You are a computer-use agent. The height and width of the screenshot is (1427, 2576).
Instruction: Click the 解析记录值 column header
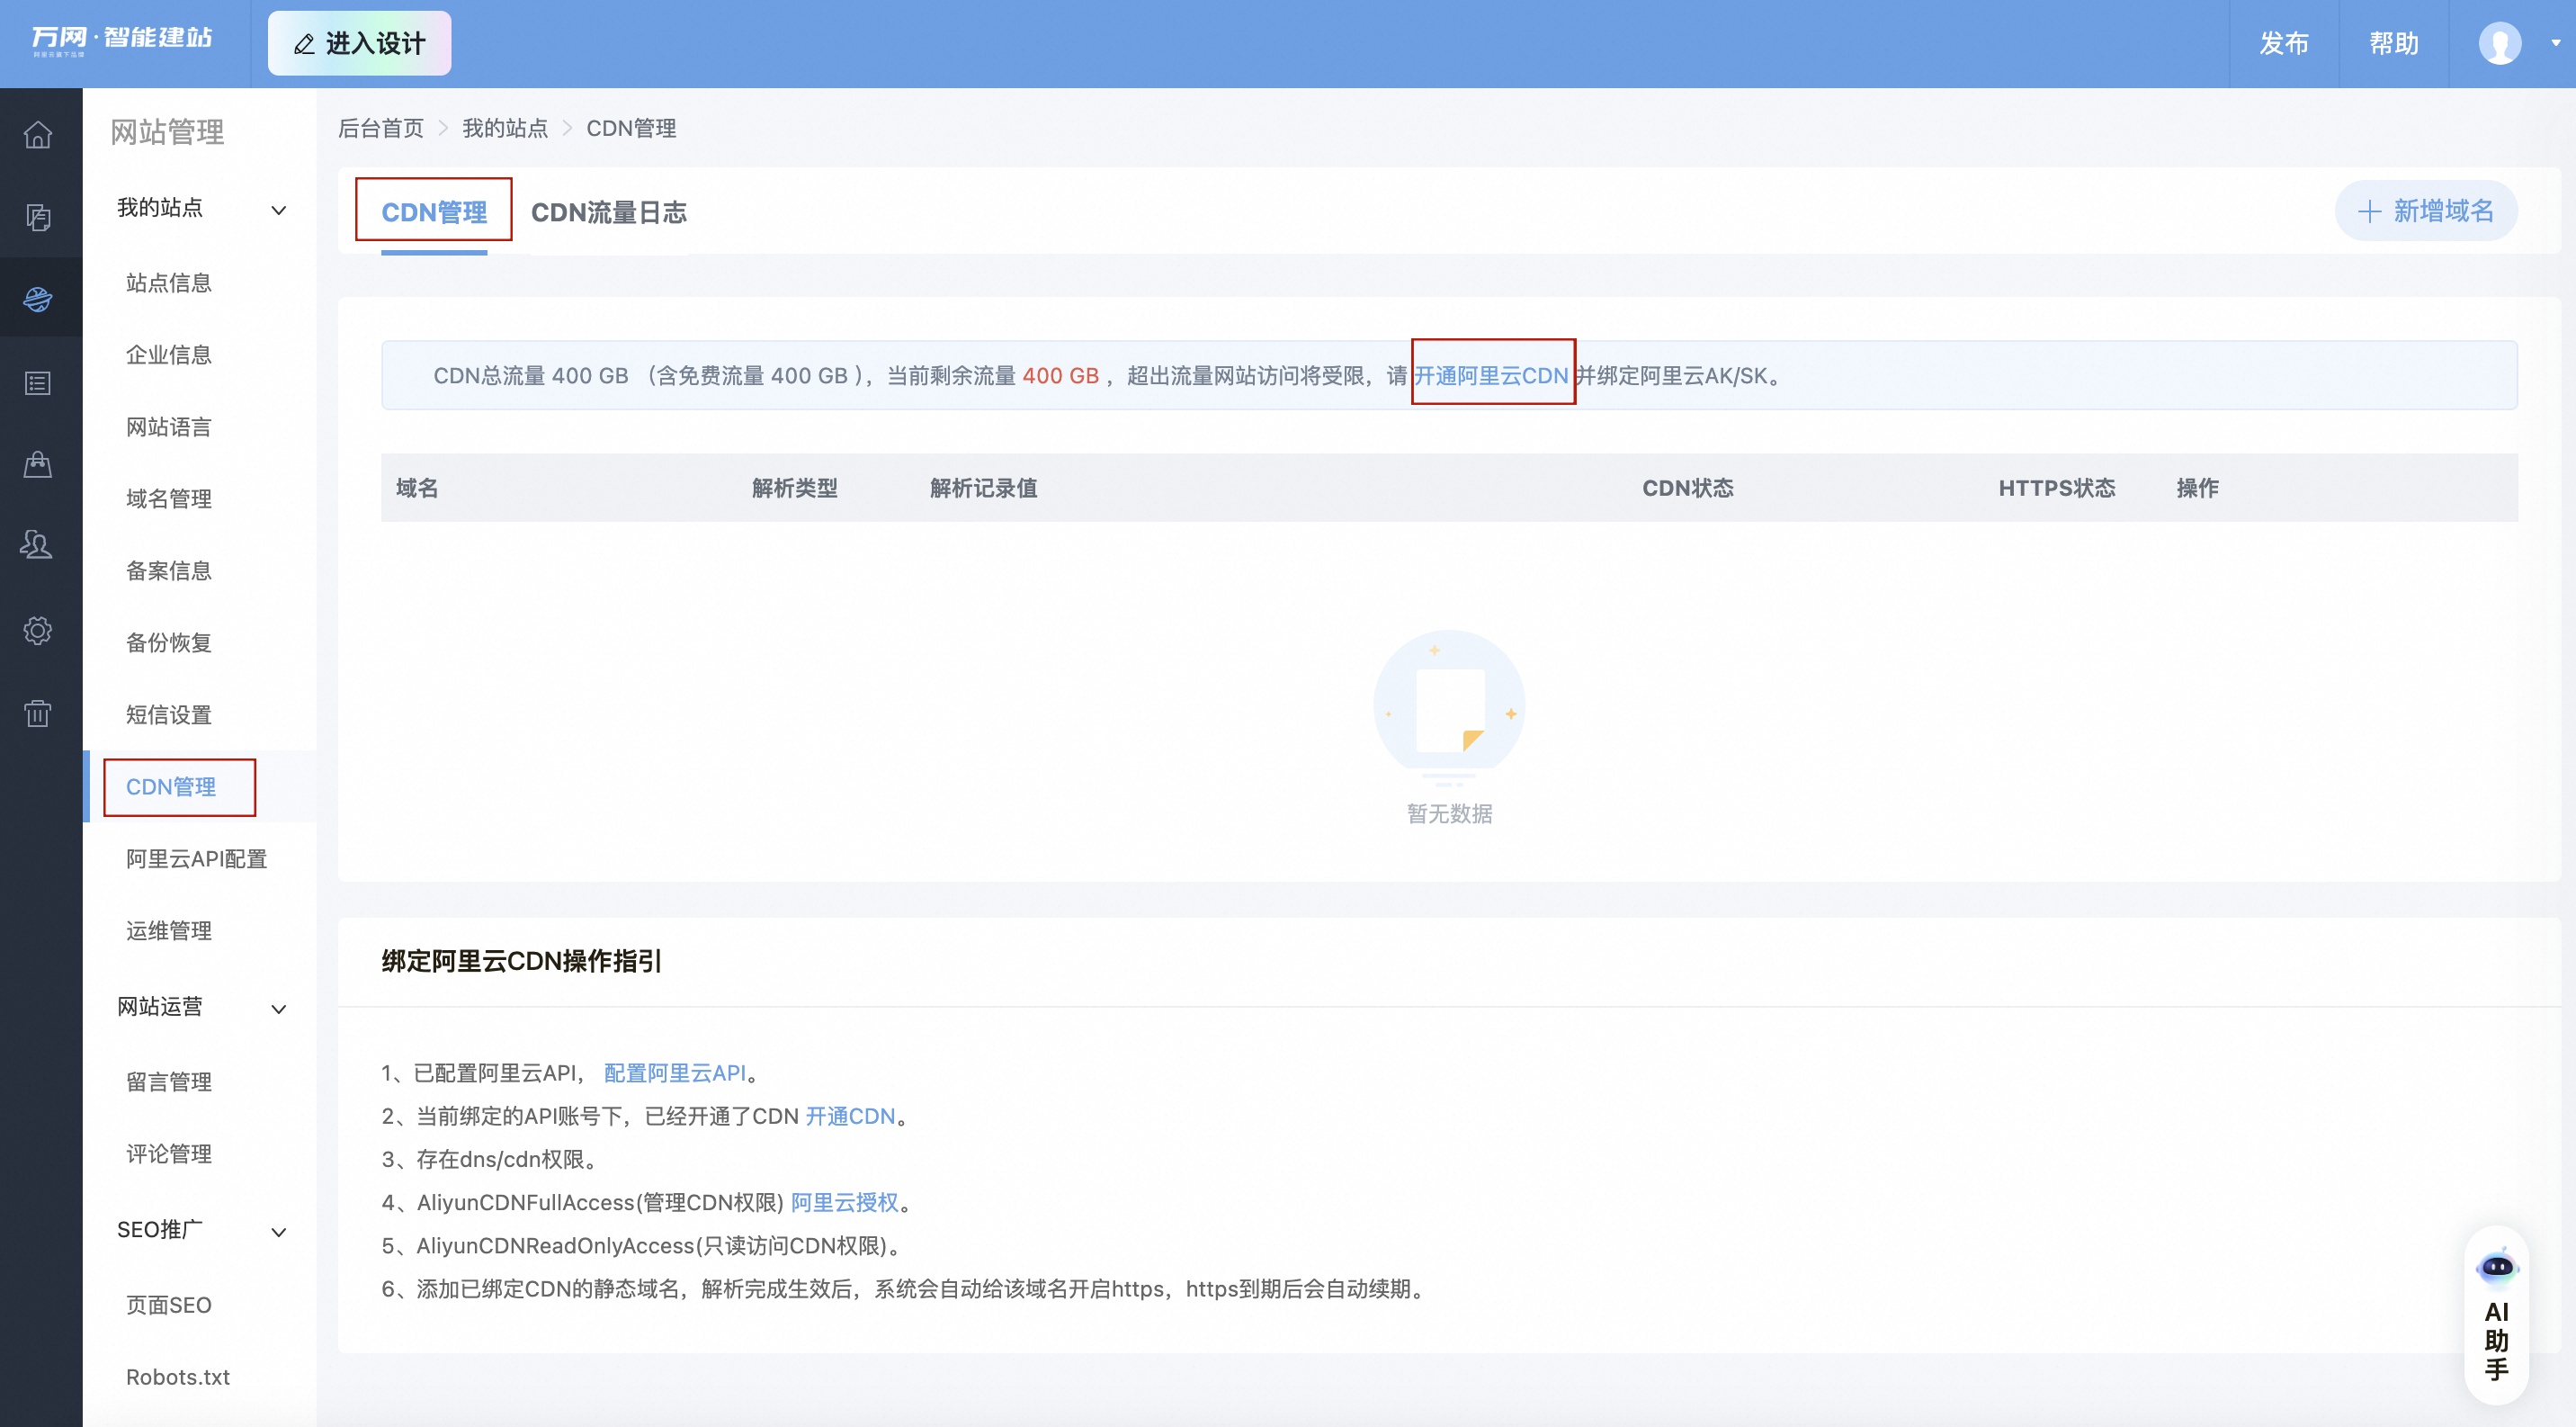tap(984, 488)
